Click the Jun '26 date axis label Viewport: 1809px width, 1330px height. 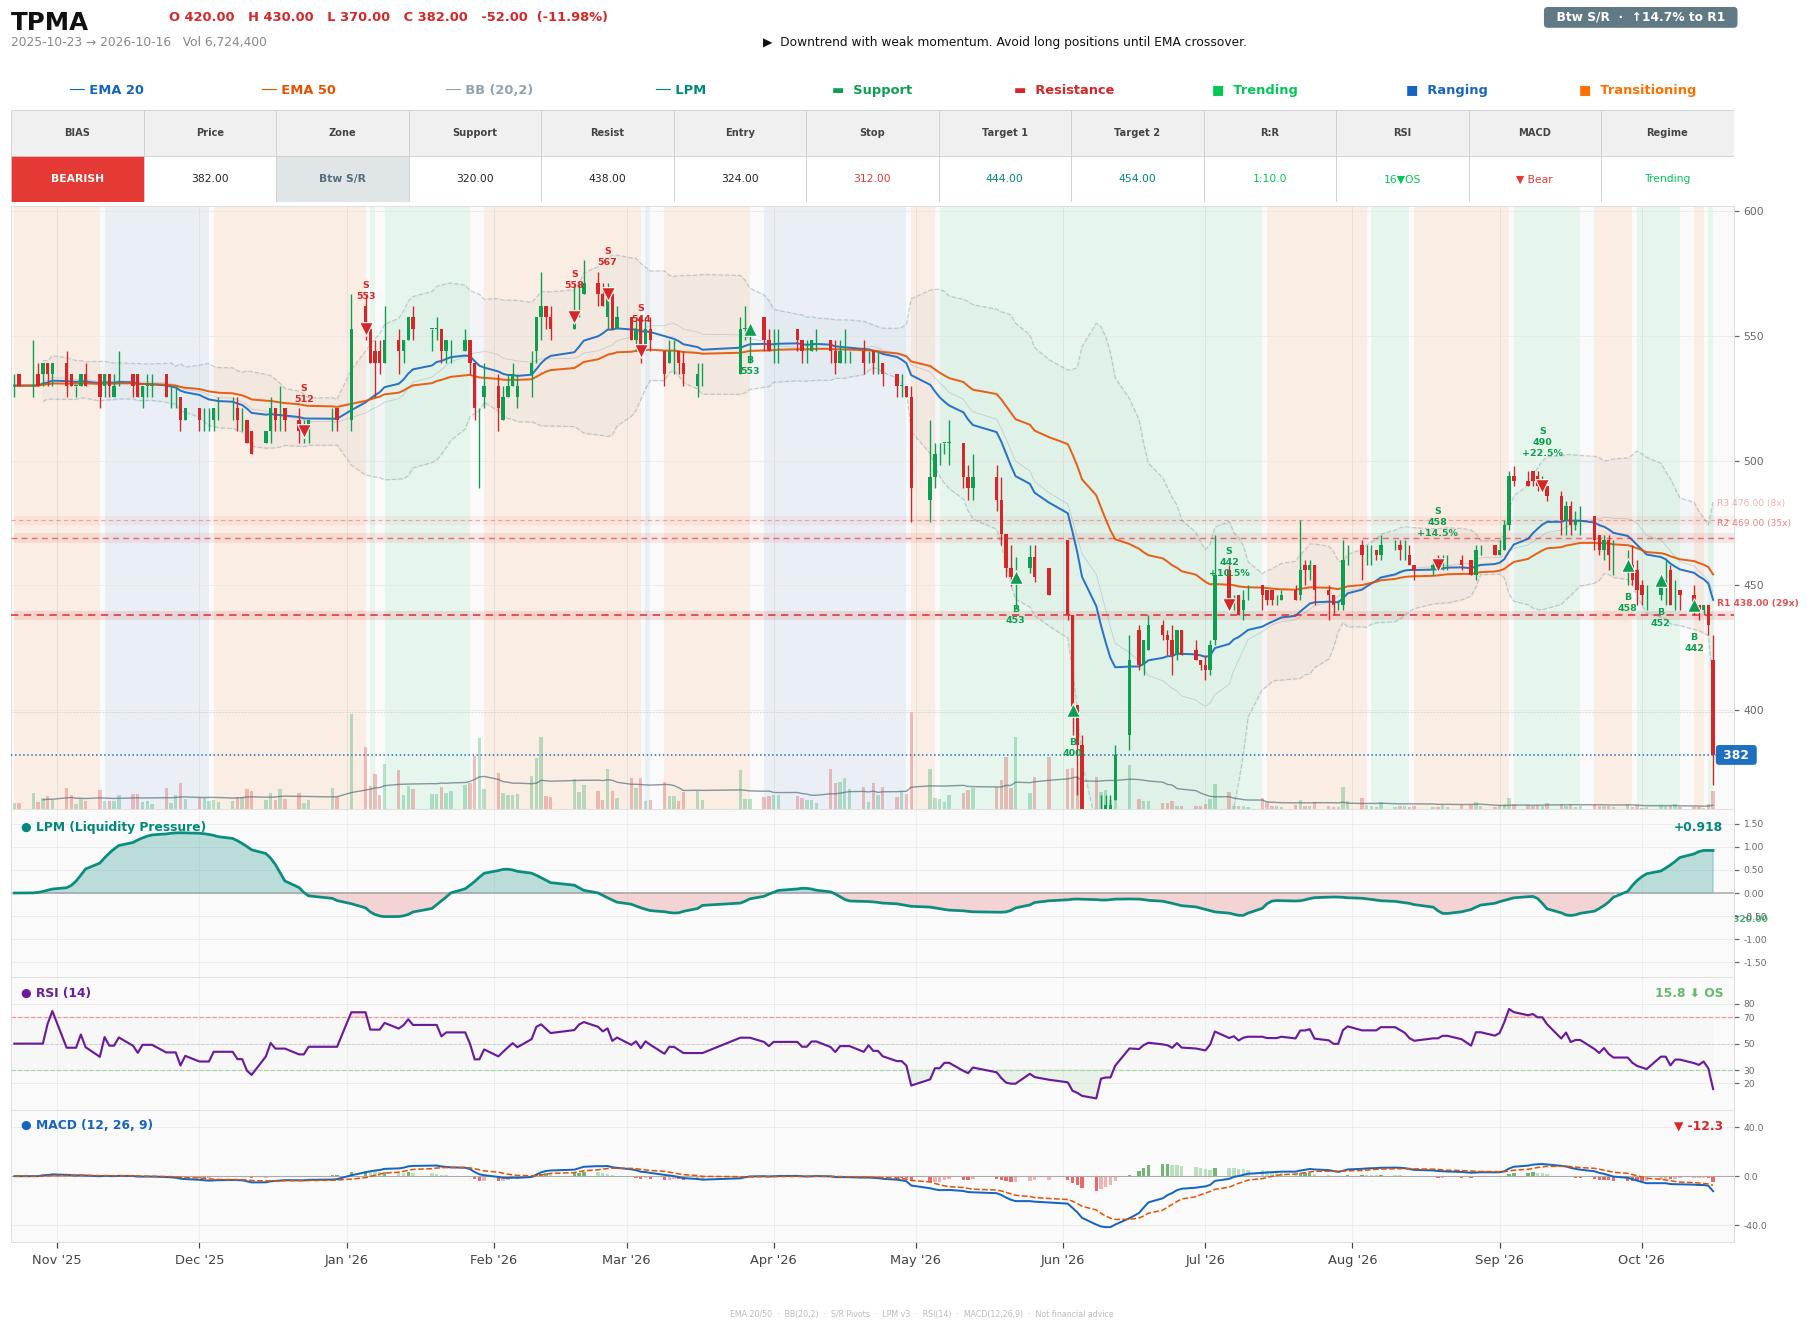(x=1062, y=1260)
